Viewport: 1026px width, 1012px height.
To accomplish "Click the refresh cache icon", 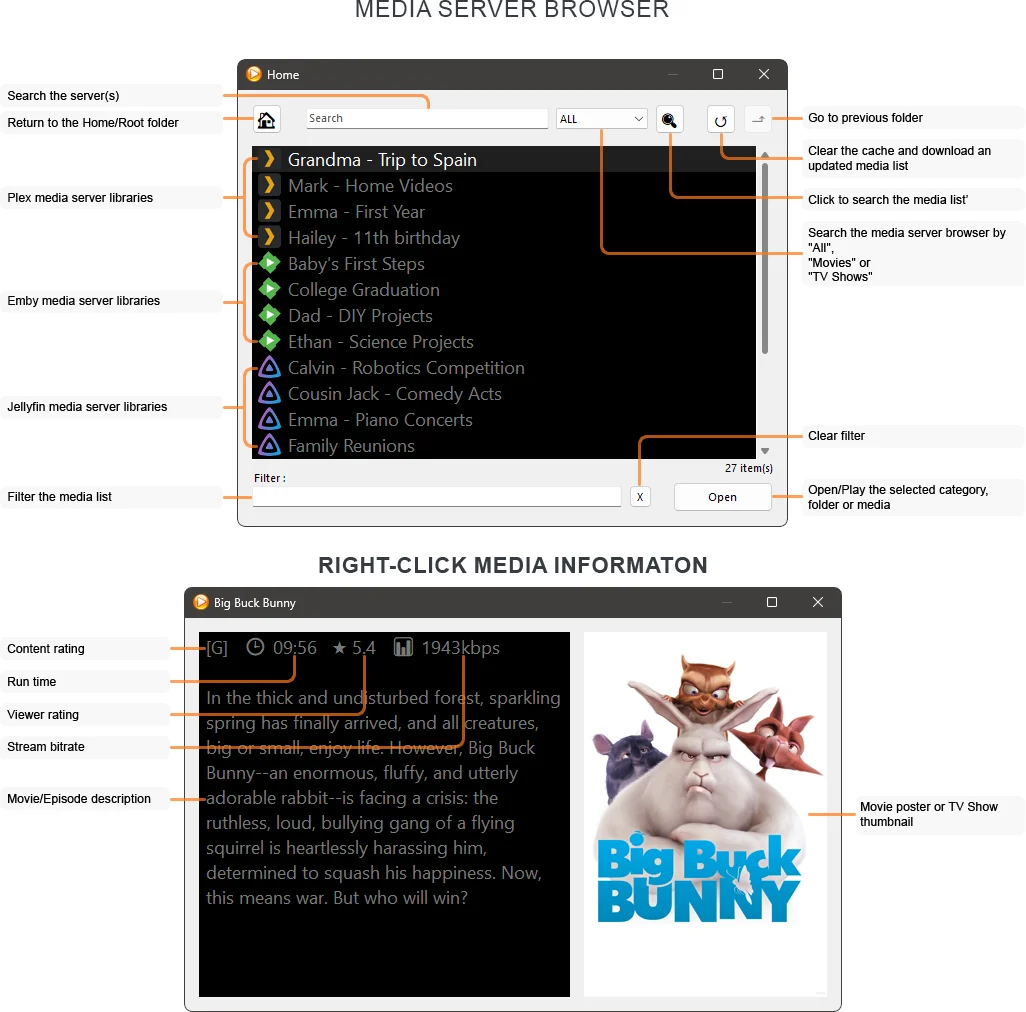I will (720, 120).
